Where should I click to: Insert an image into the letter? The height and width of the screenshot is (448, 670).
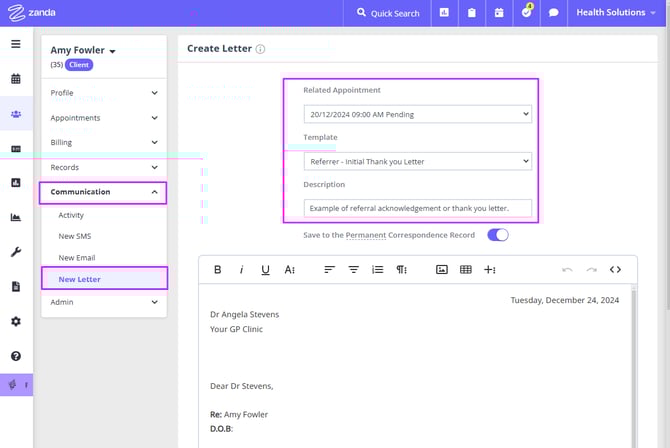pos(442,269)
